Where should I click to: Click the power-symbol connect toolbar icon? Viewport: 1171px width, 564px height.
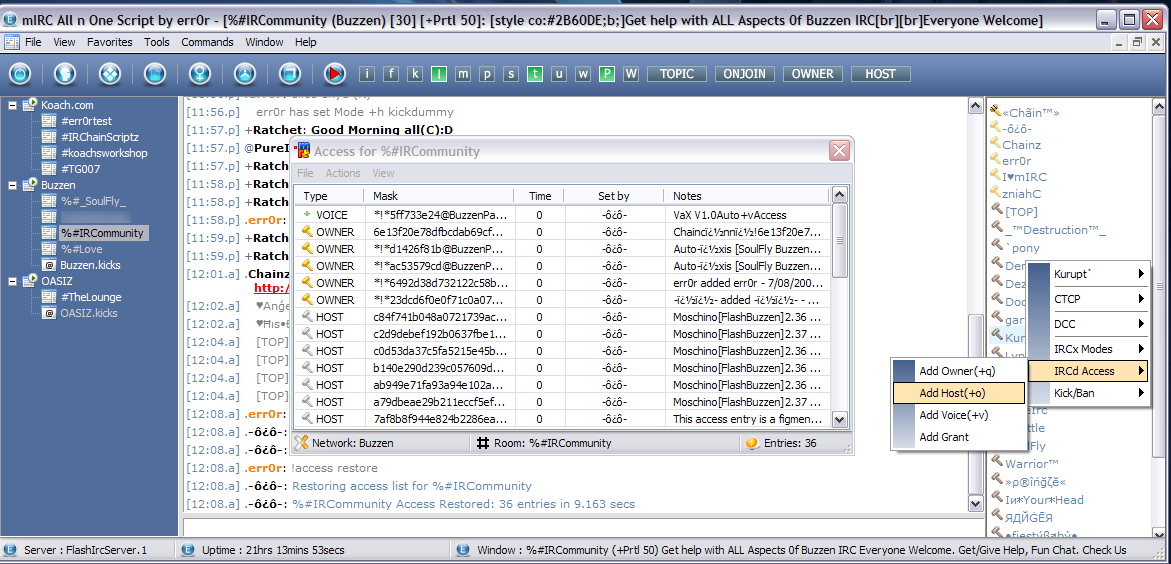point(20,73)
